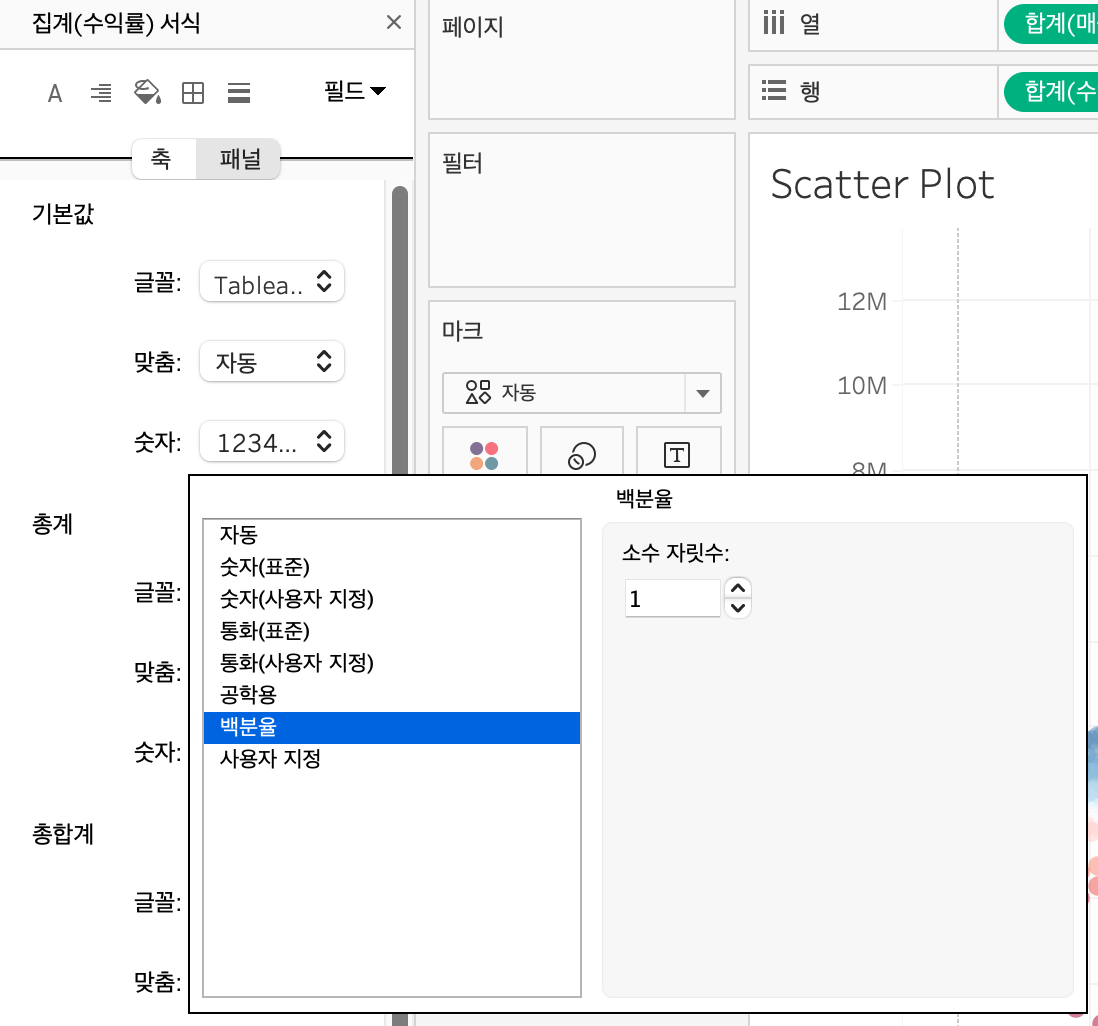This screenshot has height=1026, width=1098.
Task: Open the 기본값 글꼴 dropdown
Action: pyautogui.click(x=272, y=282)
